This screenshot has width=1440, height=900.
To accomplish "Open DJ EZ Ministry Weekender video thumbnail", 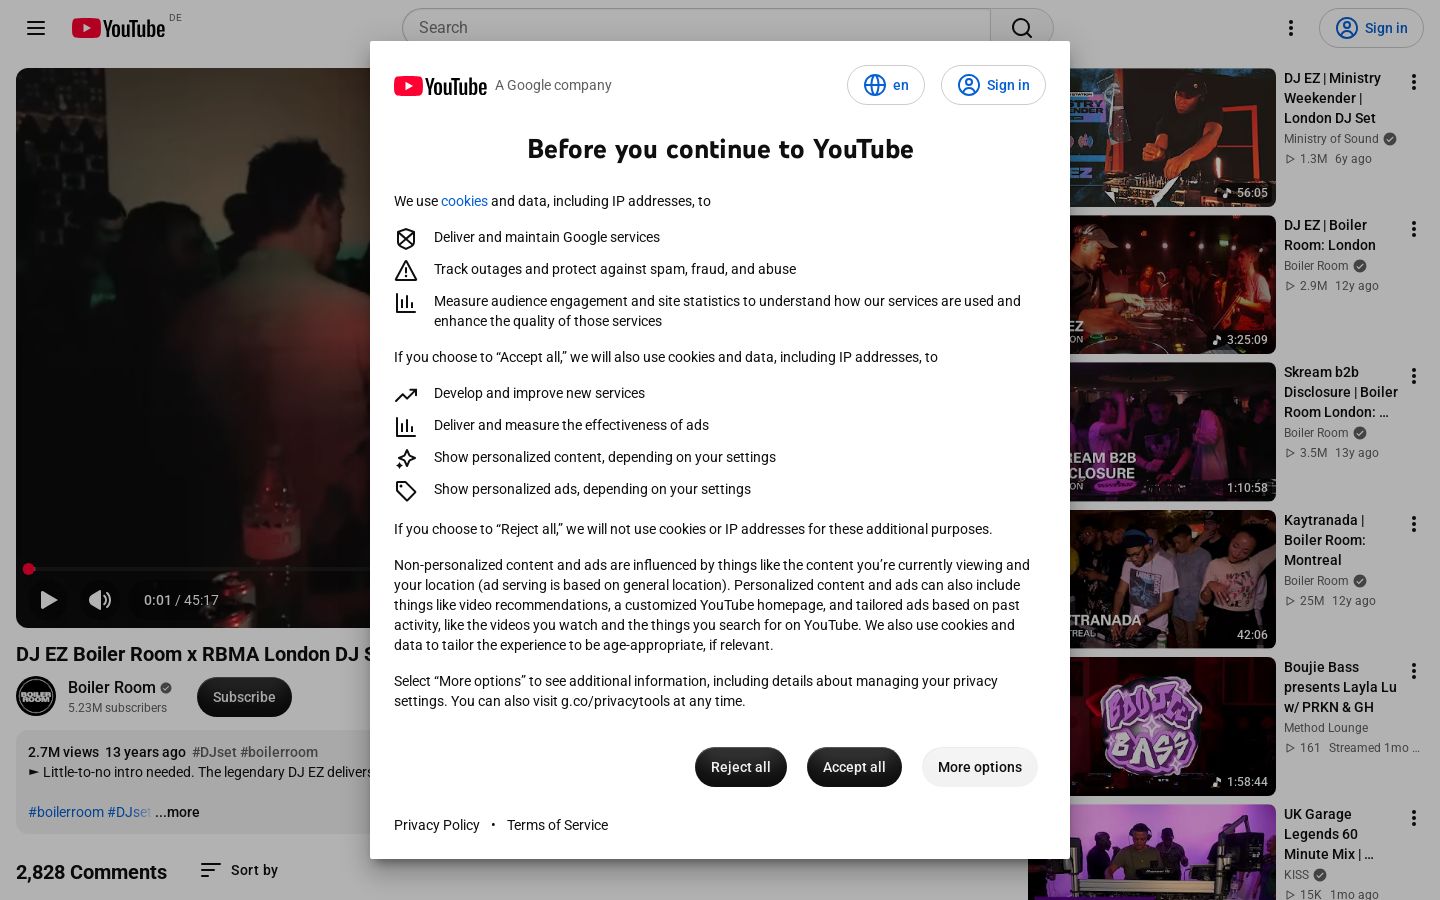I will click(1172, 137).
